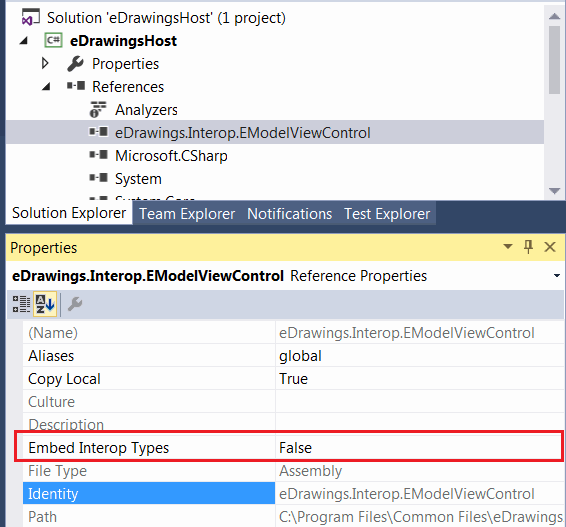The height and width of the screenshot is (527, 566).
Task: Open Property Pages wrench icon
Action: 75,304
